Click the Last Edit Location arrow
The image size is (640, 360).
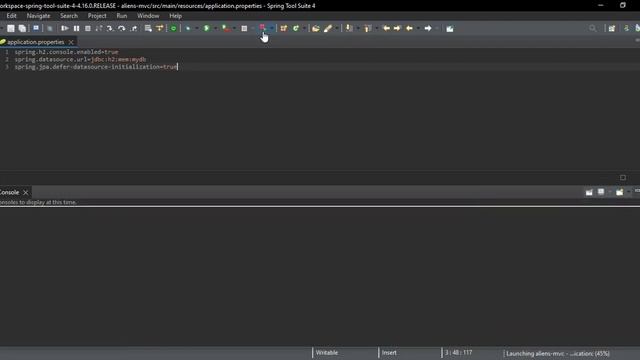click(386, 28)
